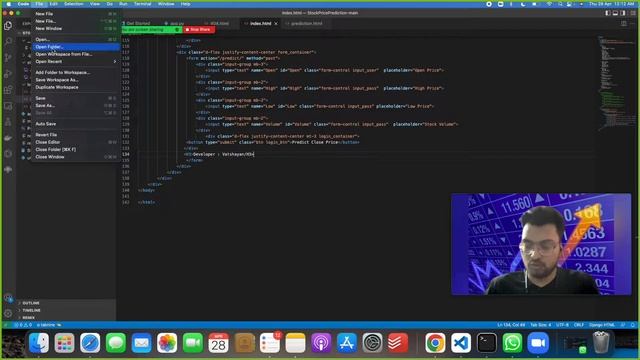Click UTF-8 encoding in status bar
Image resolution: width=640 pixels, height=360 pixels.
(562, 325)
